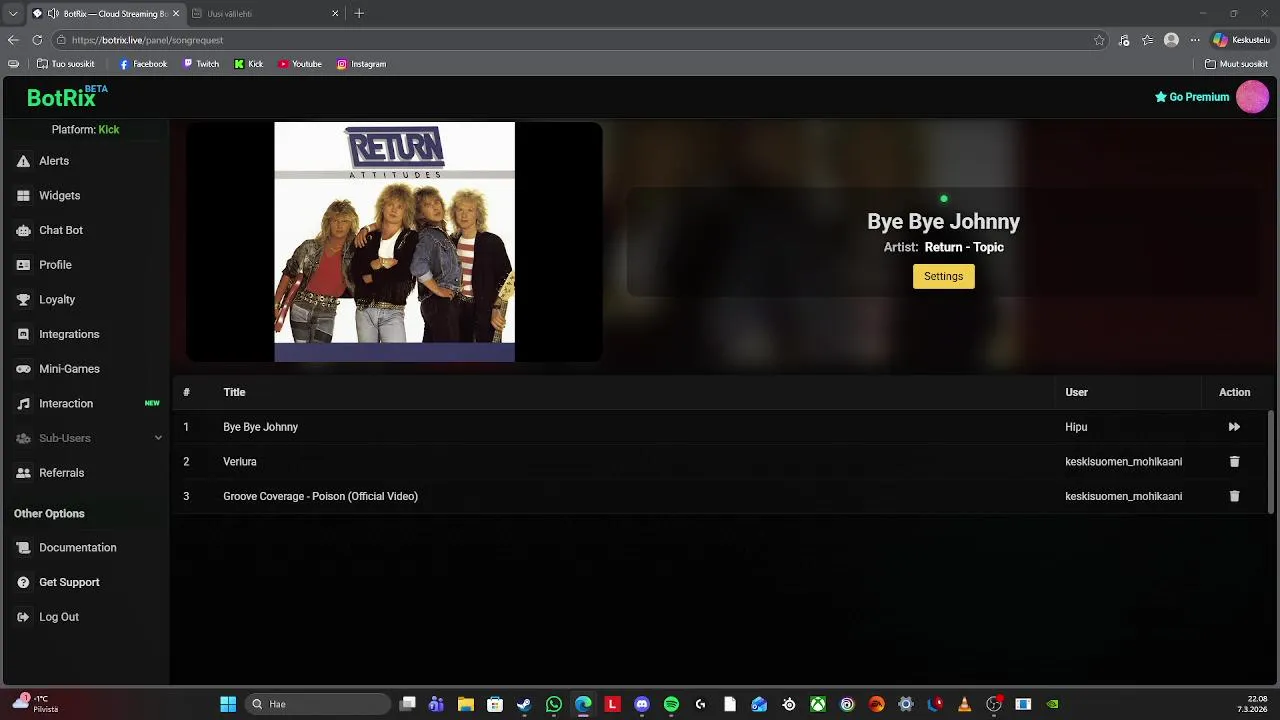
Task: Open the Integrations page
Action: pos(69,334)
